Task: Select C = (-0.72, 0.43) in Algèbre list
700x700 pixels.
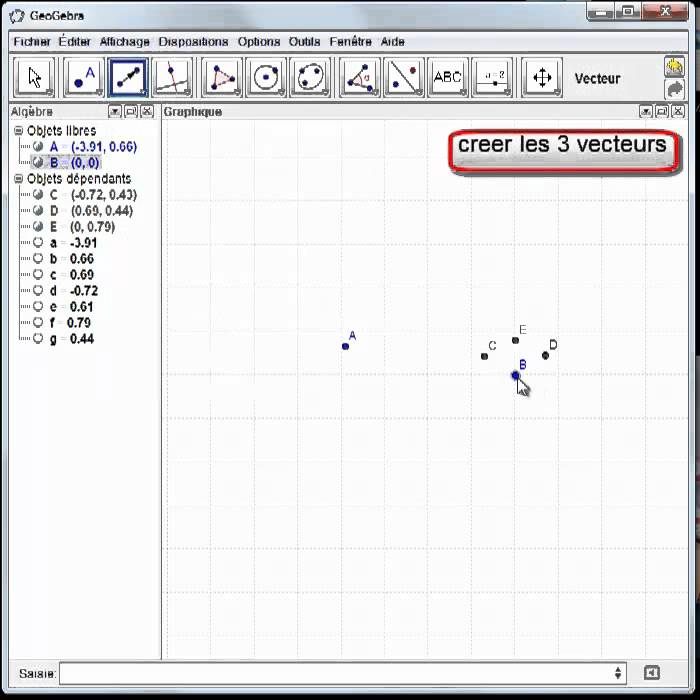Action: coord(93,195)
